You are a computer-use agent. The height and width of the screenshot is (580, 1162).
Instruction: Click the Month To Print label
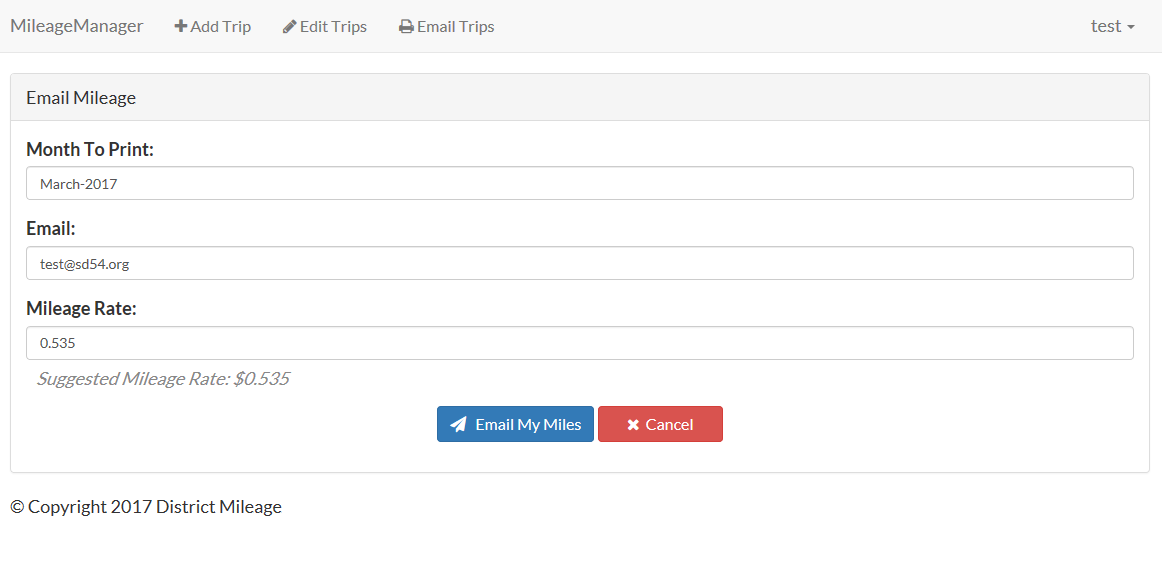pyautogui.click(x=90, y=149)
